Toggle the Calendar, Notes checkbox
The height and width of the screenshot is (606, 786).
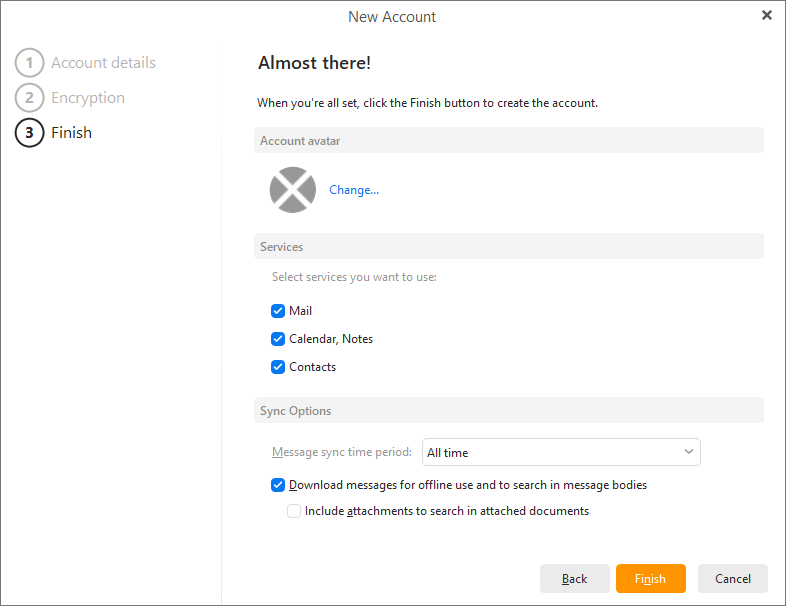tap(278, 339)
